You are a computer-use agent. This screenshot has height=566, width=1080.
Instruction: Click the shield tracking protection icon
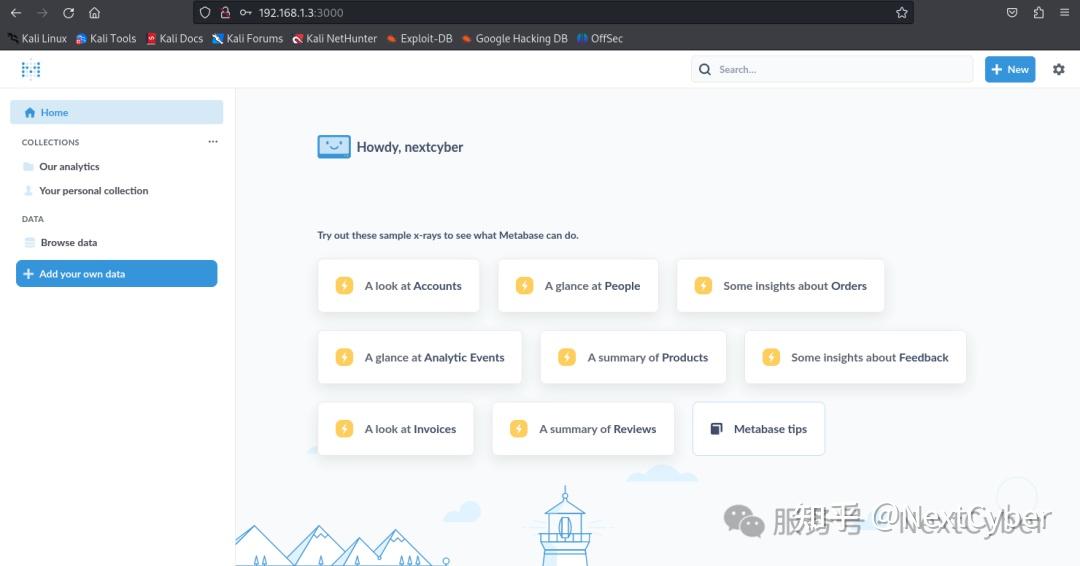click(x=205, y=12)
